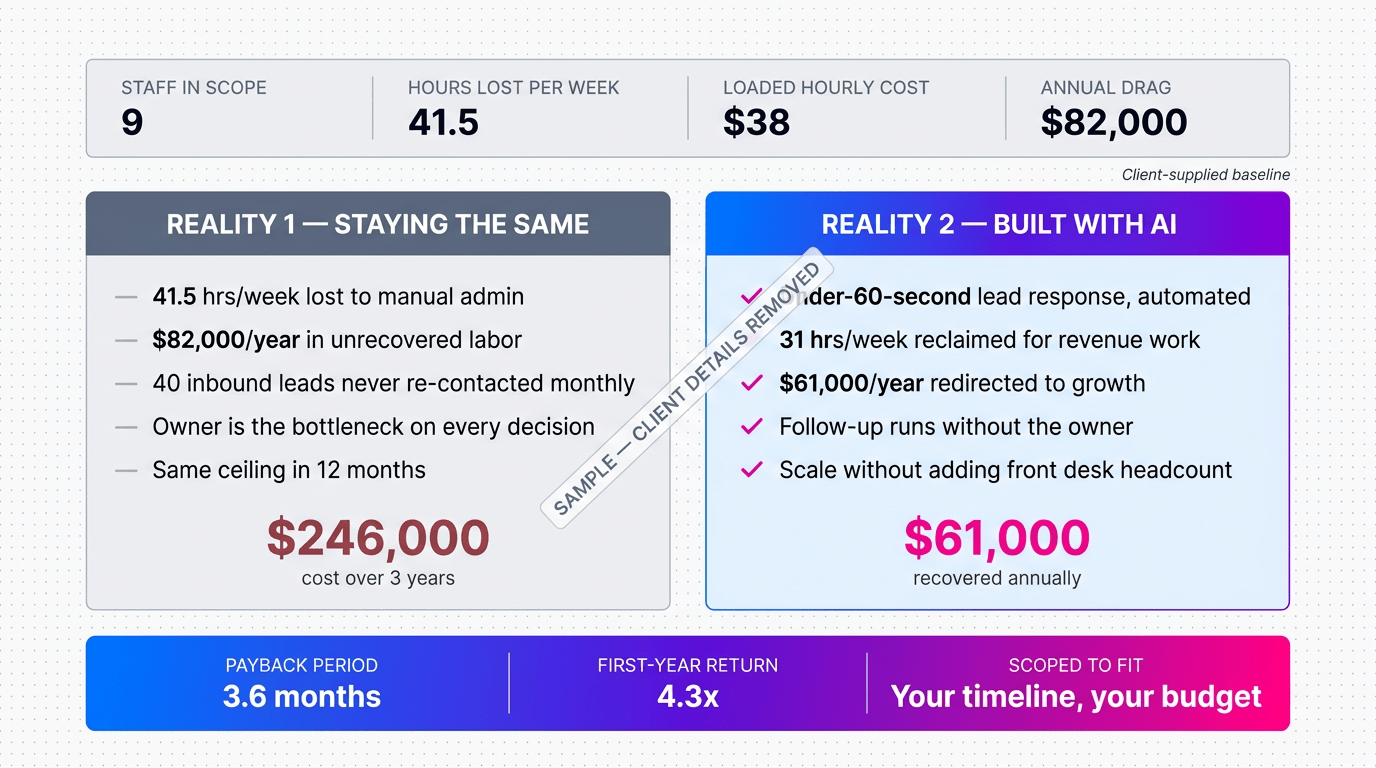Select the Reality 1 — Staying the Same header
1376x768 pixels.
378,224
